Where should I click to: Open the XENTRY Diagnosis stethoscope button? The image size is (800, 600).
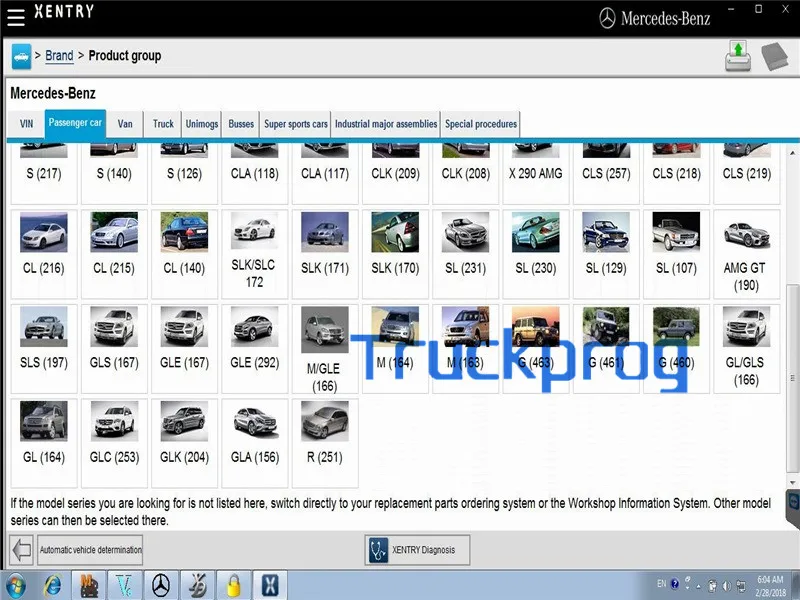(x=417, y=550)
